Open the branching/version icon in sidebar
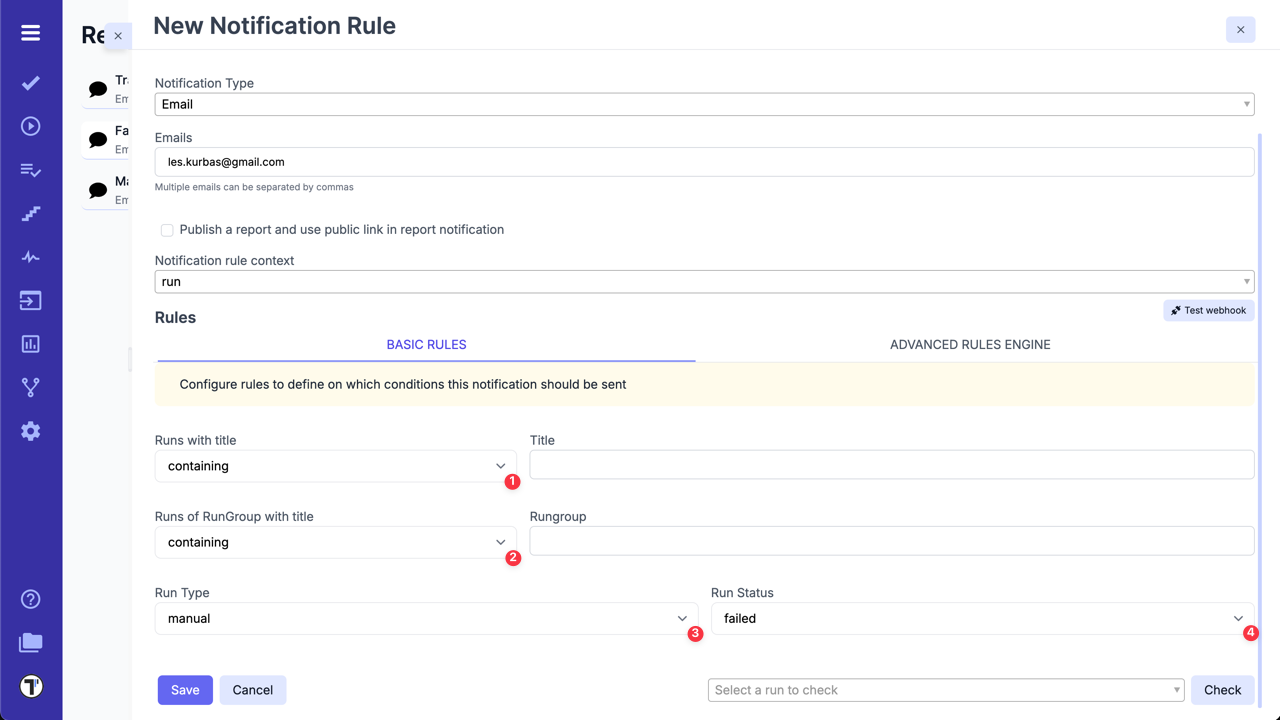The width and height of the screenshot is (1280, 720). pyautogui.click(x=30, y=387)
